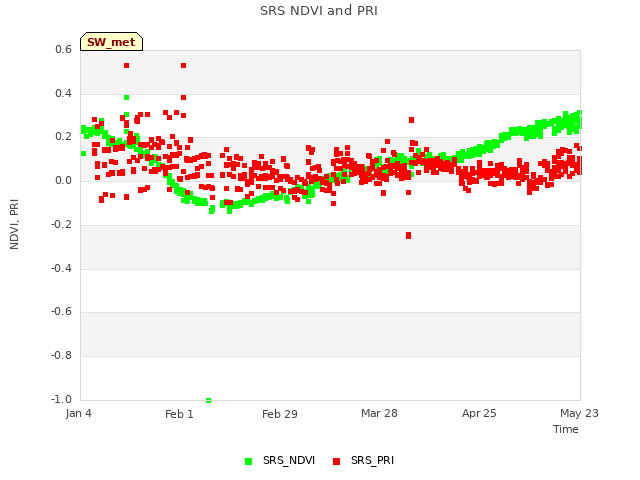Screen dimensions: 640x480
Task: Click the NDVI, PRI y-axis title
Action: [x=14, y=224]
